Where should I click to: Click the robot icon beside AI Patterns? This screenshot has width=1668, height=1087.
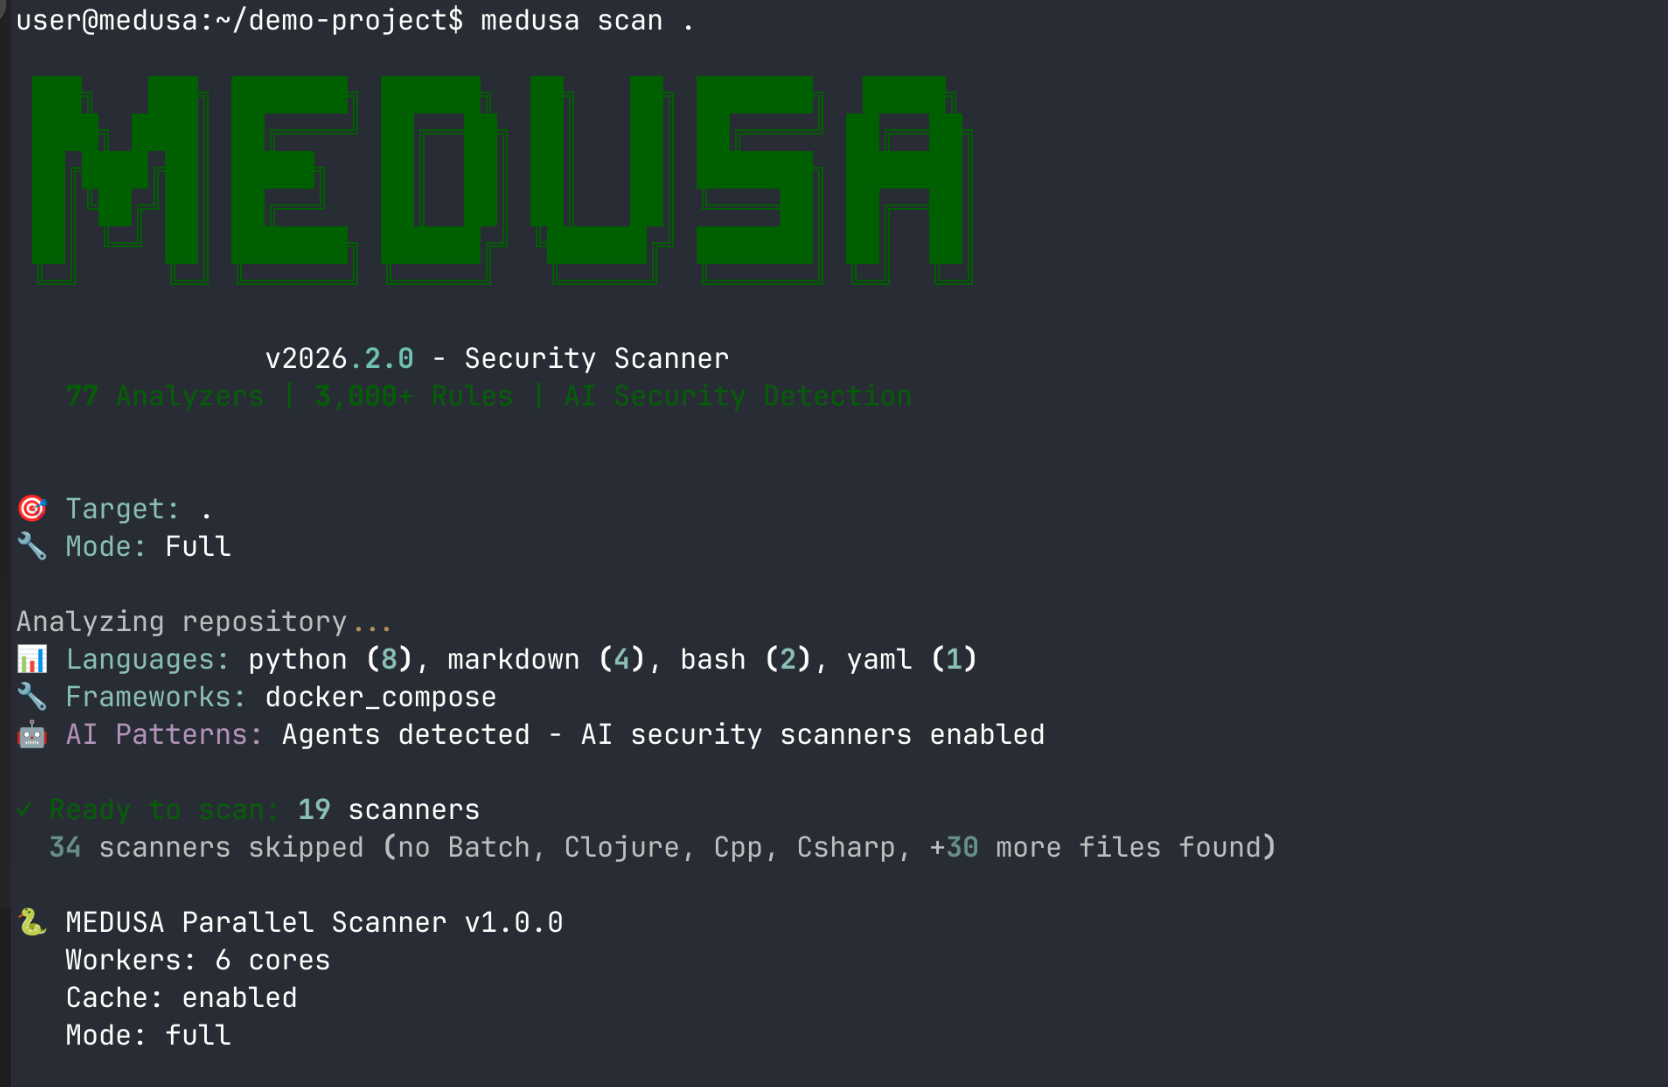pos(32,734)
